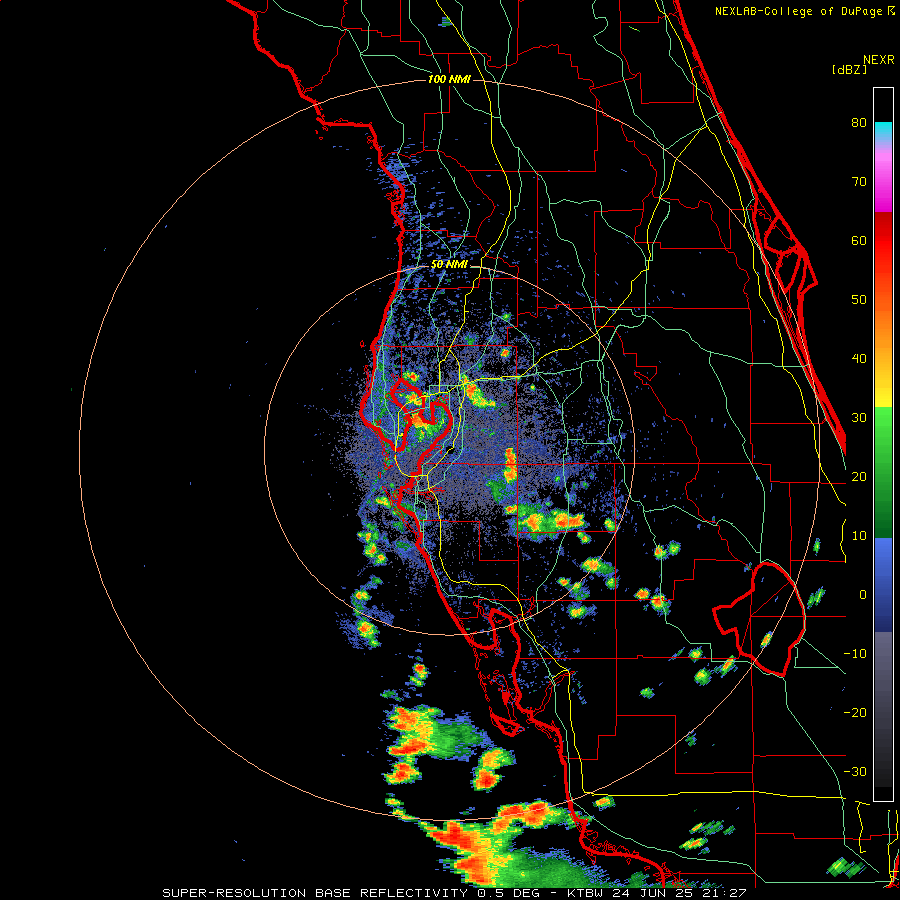The width and height of the screenshot is (900, 900).
Task: Click the -10 value on dBZ scale
Action: coord(855,654)
